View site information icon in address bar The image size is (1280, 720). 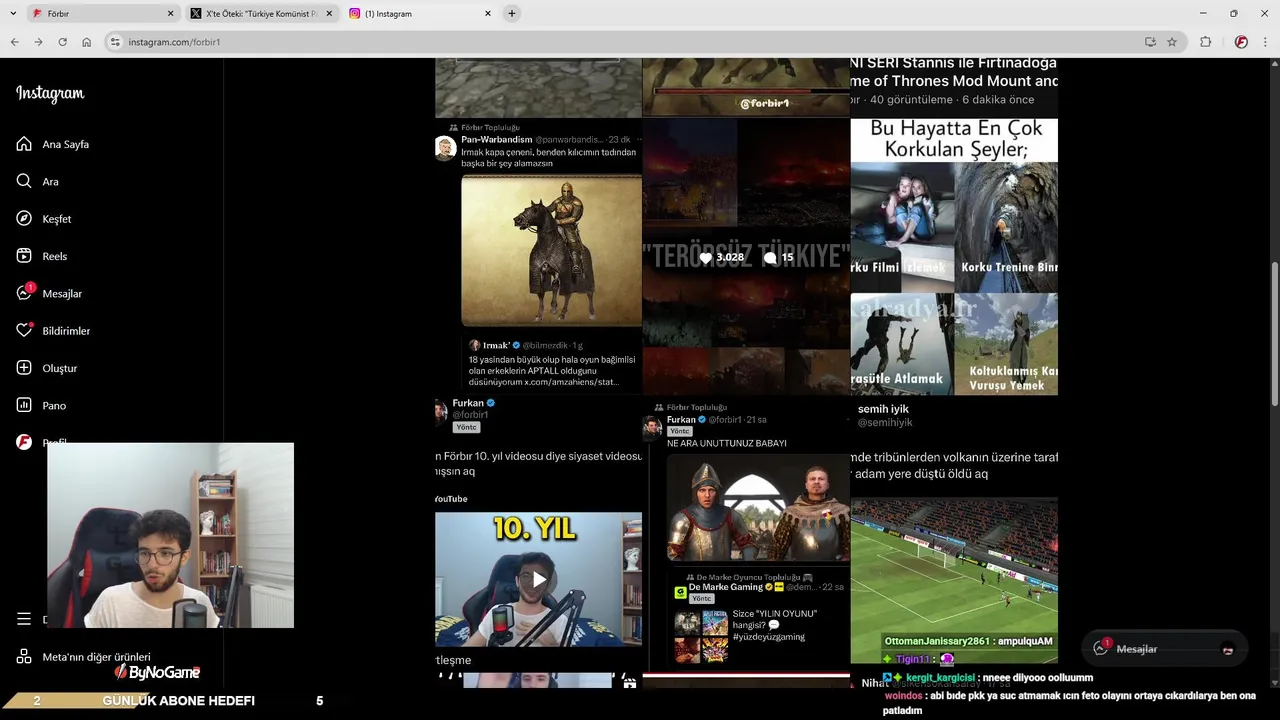pyautogui.click(x=115, y=42)
